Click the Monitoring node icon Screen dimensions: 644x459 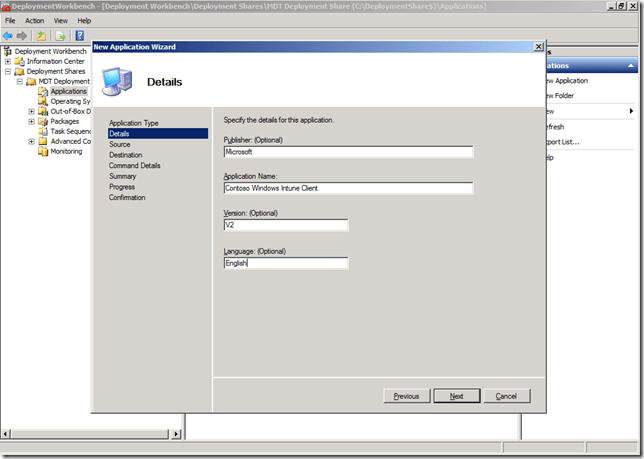point(43,151)
